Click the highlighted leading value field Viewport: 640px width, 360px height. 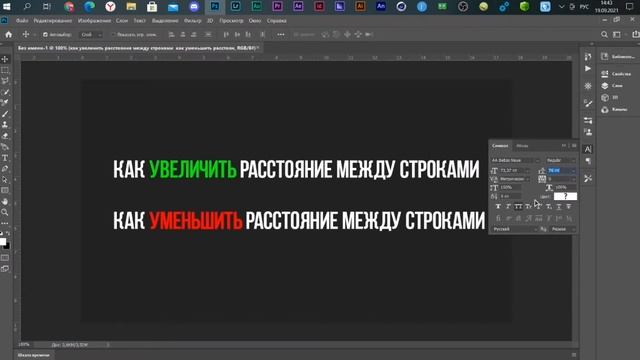click(558, 171)
